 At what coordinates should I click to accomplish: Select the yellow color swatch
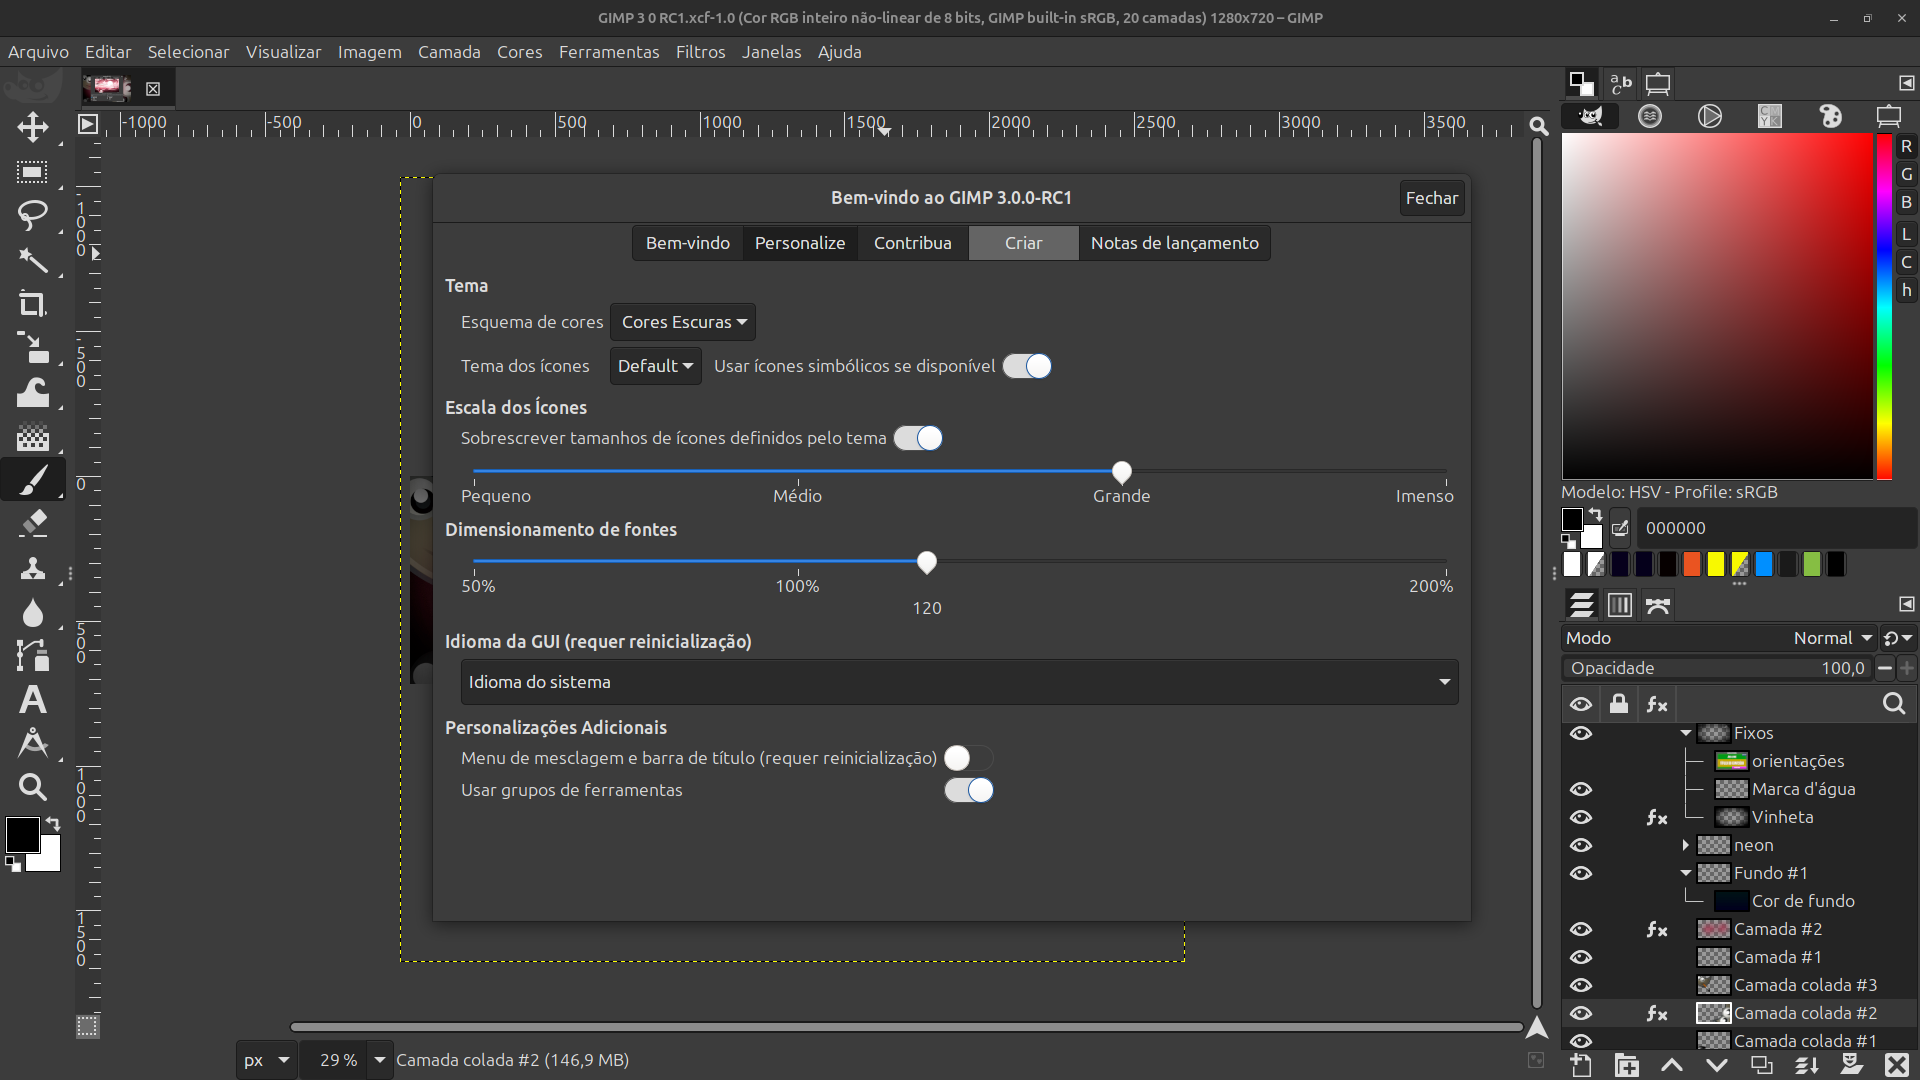point(1717,564)
